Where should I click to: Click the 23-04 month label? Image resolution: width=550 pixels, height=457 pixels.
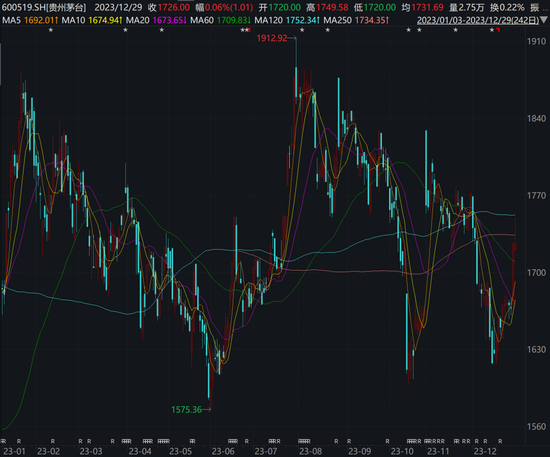(x=140, y=451)
